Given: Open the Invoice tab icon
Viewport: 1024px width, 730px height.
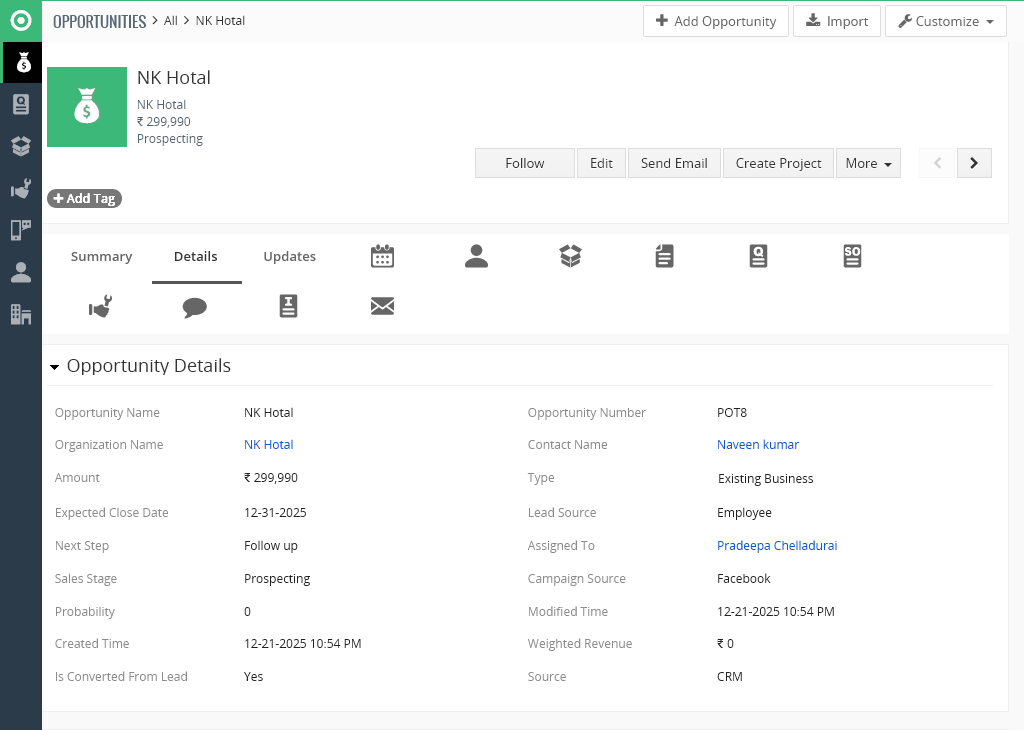Looking at the screenshot, I should point(288,306).
